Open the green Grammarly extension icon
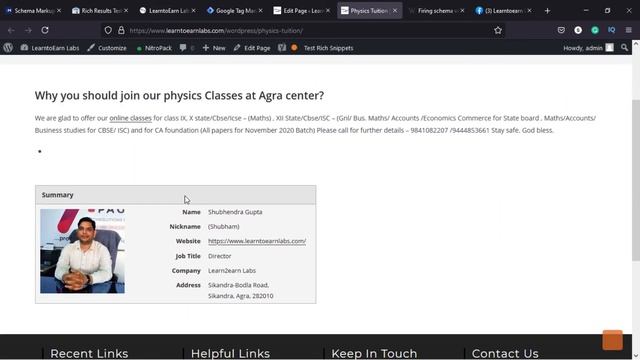This screenshot has width=640, height=360. click(x=595, y=30)
